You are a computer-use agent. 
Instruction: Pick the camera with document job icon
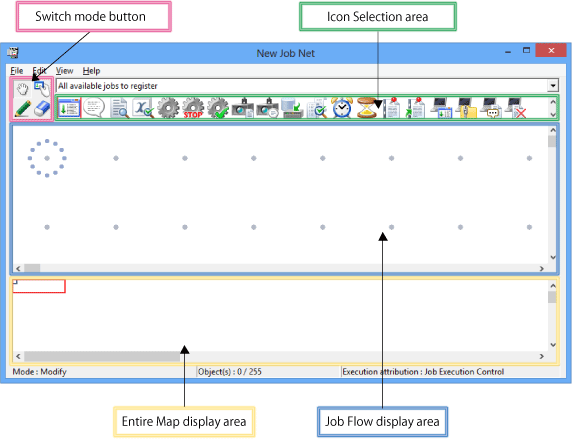pyautogui.click(x=243, y=108)
